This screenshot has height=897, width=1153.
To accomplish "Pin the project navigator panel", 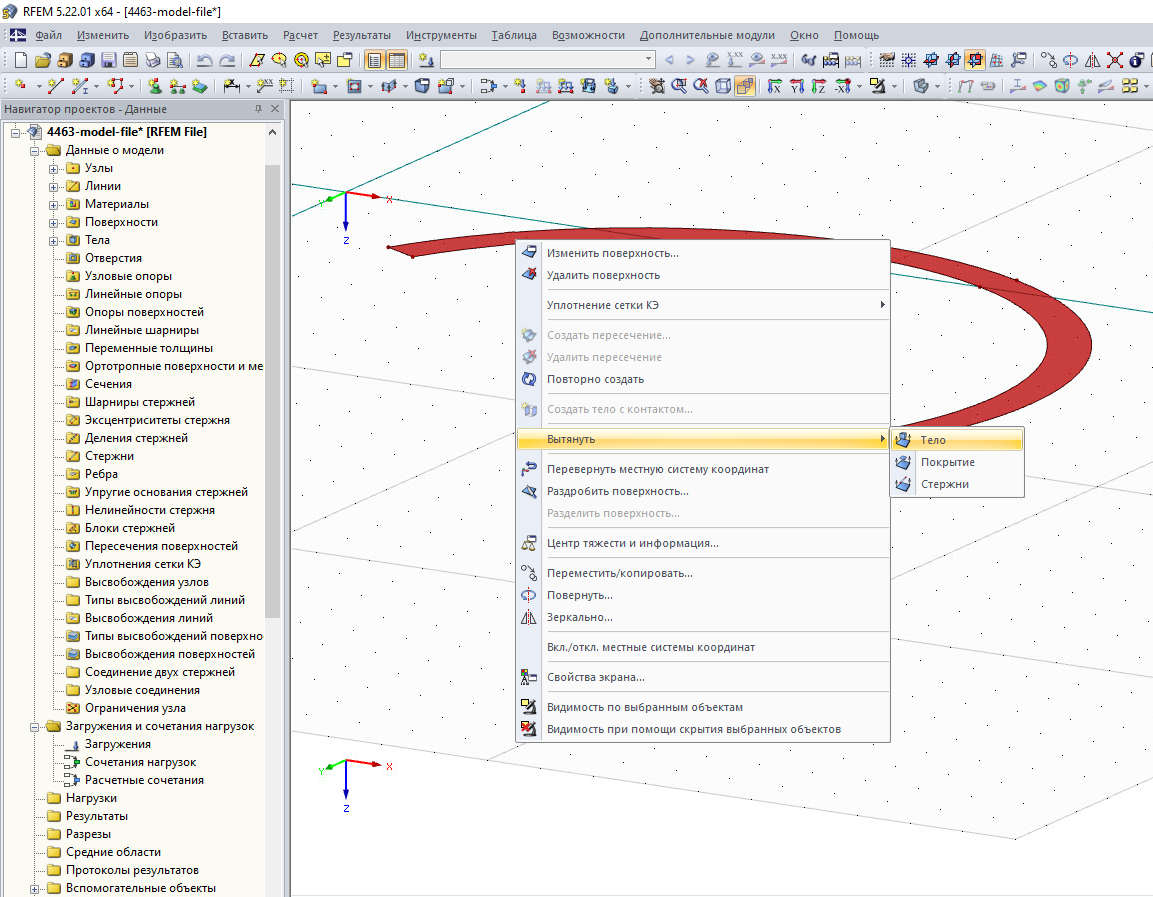I will [x=258, y=109].
